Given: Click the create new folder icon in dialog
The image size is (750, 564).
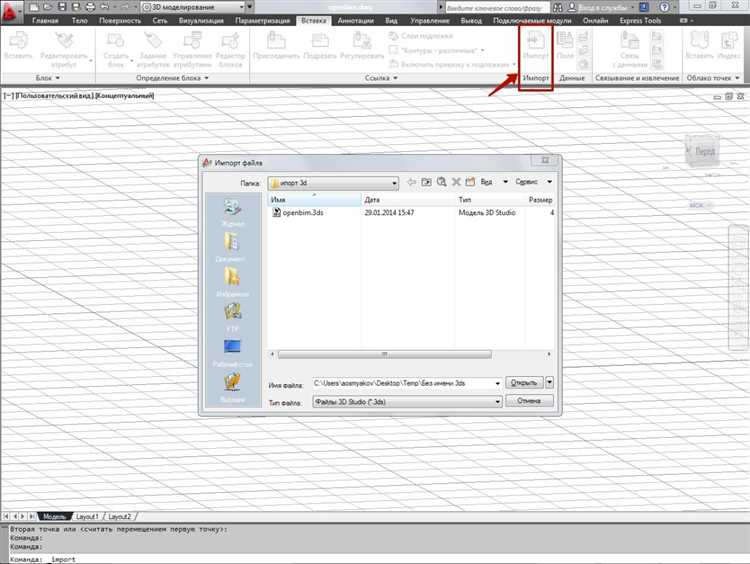Looking at the screenshot, I should 470,182.
